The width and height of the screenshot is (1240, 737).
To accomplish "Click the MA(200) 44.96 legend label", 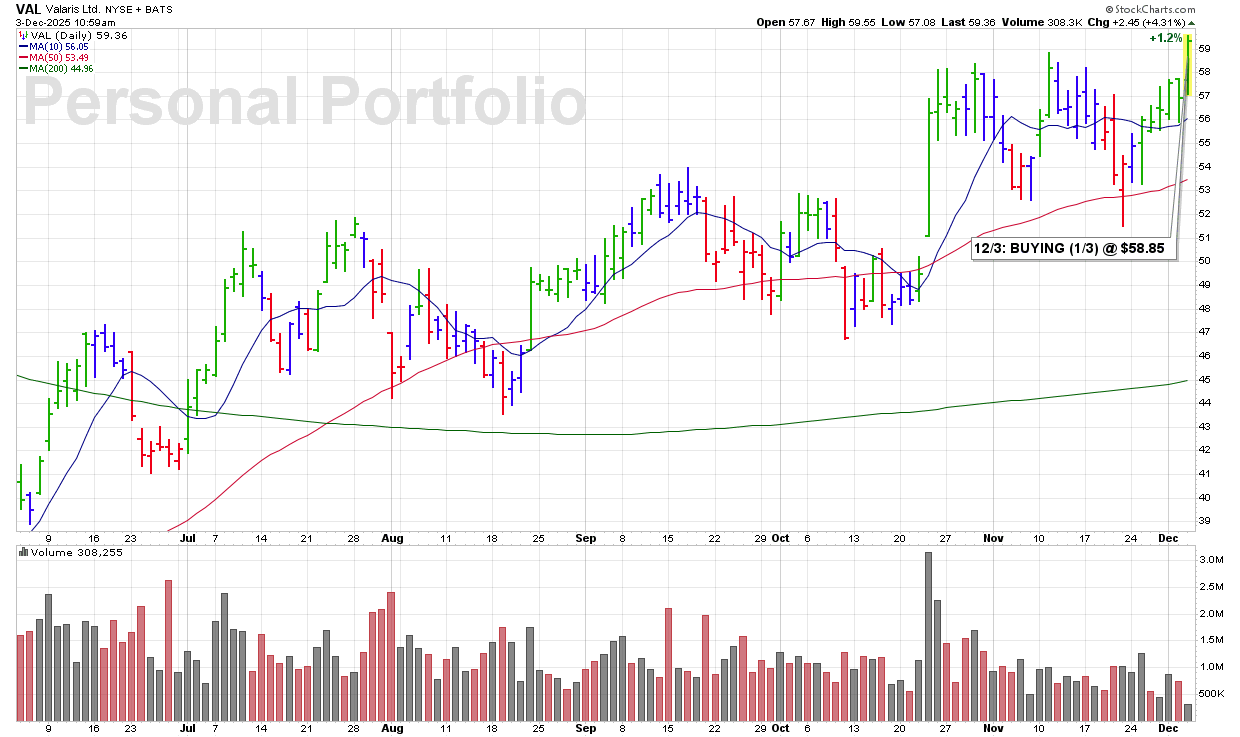I will point(61,68).
